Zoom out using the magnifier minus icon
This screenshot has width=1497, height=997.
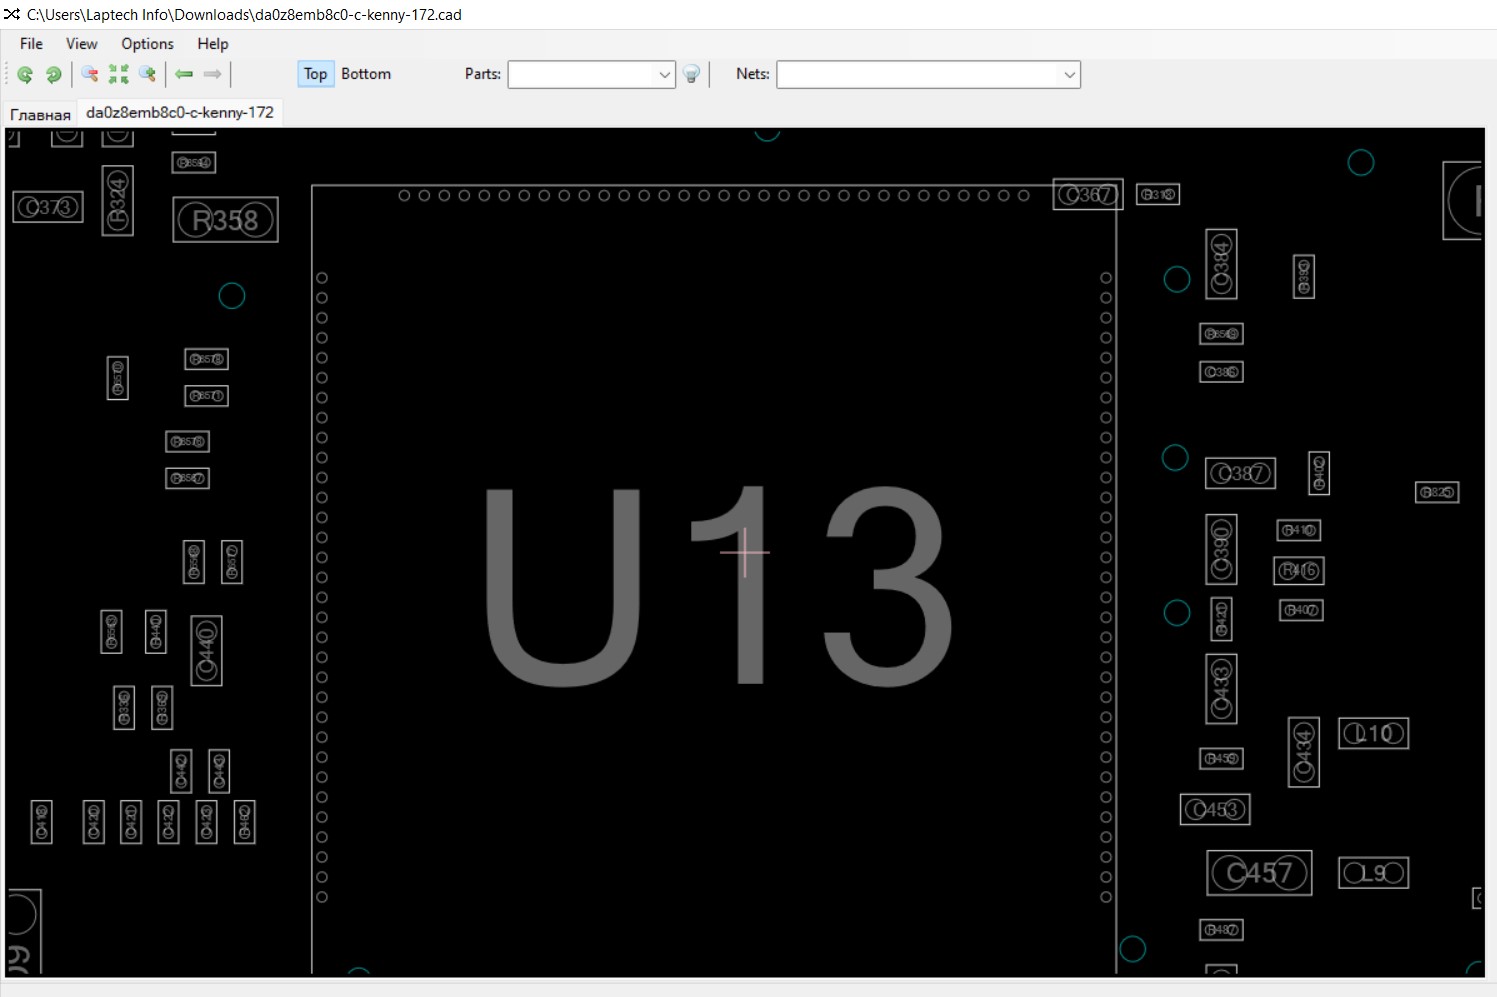click(90, 74)
